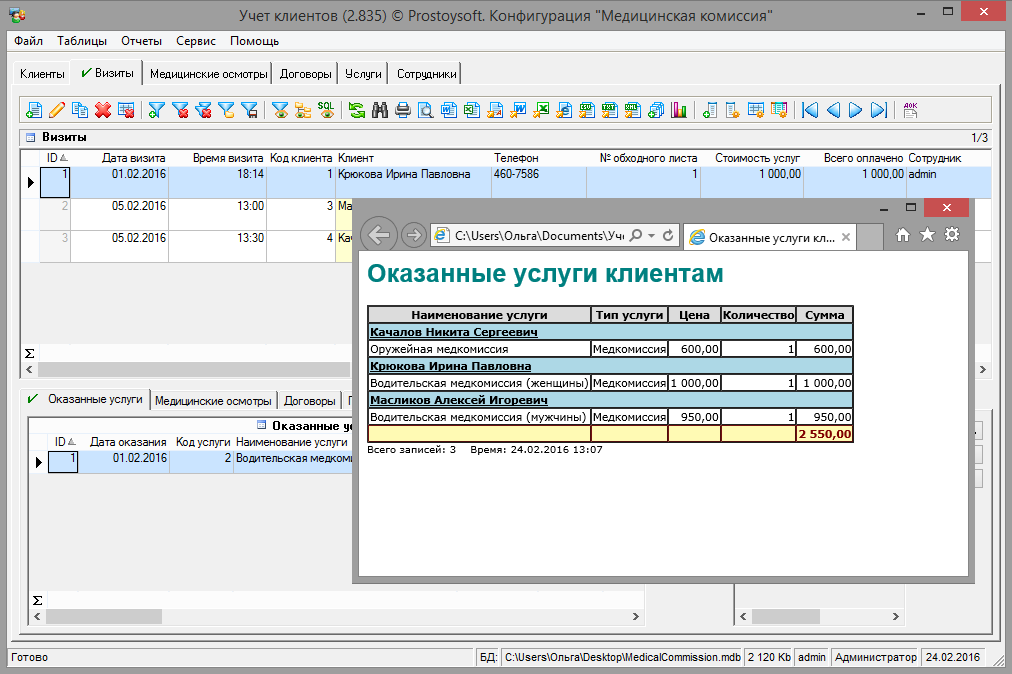Viewport: 1012px width, 674px height.
Task: Click the pencil edit record icon
Action: [x=56, y=110]
